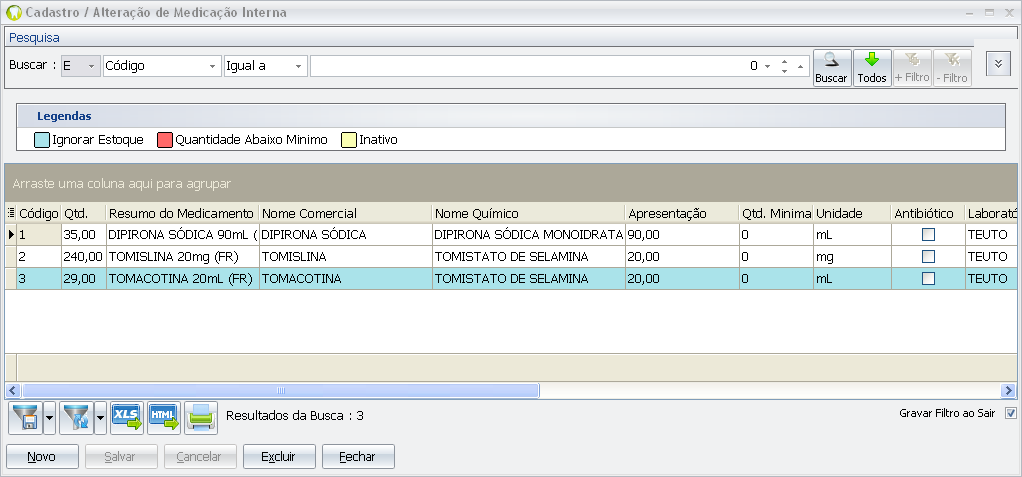Image resolution: width=1022 pixels, height=477 pixels.
Task: Click the mg unit cell
Action: coord(852,257)
